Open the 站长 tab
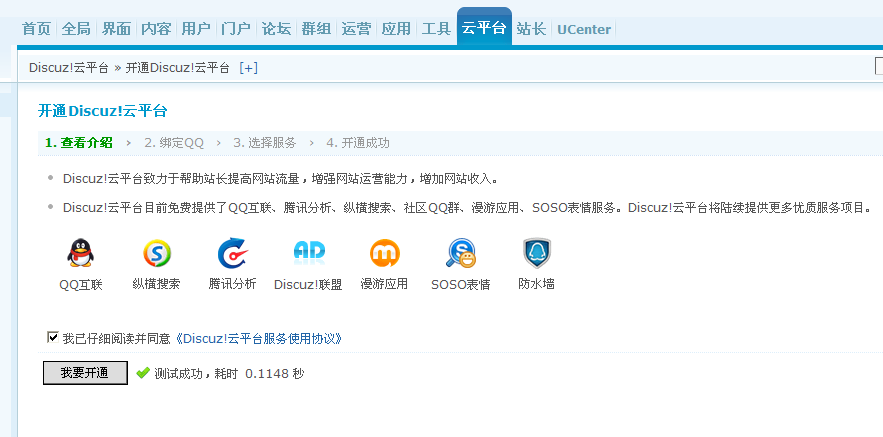The image size is (883, 437). 531,29
